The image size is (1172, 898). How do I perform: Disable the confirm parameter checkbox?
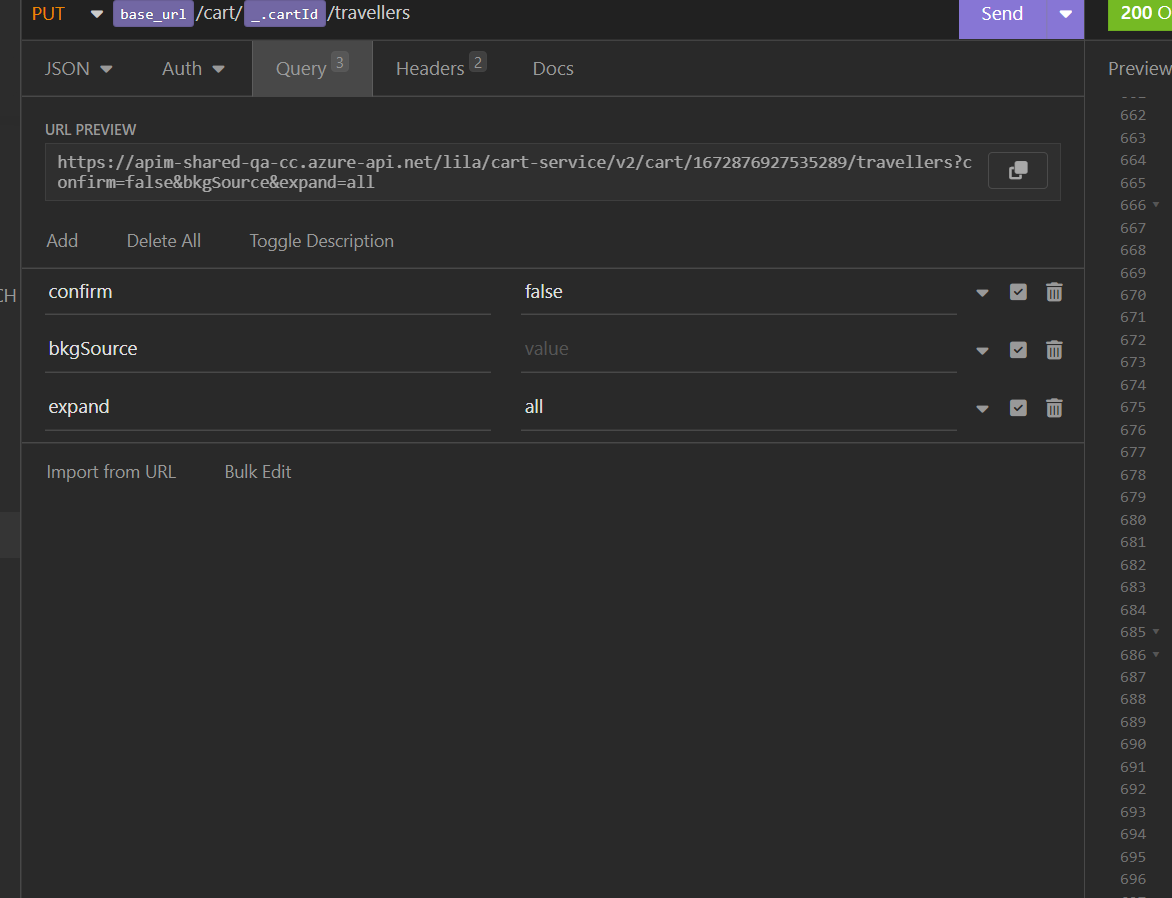(x=1018, y=291)
